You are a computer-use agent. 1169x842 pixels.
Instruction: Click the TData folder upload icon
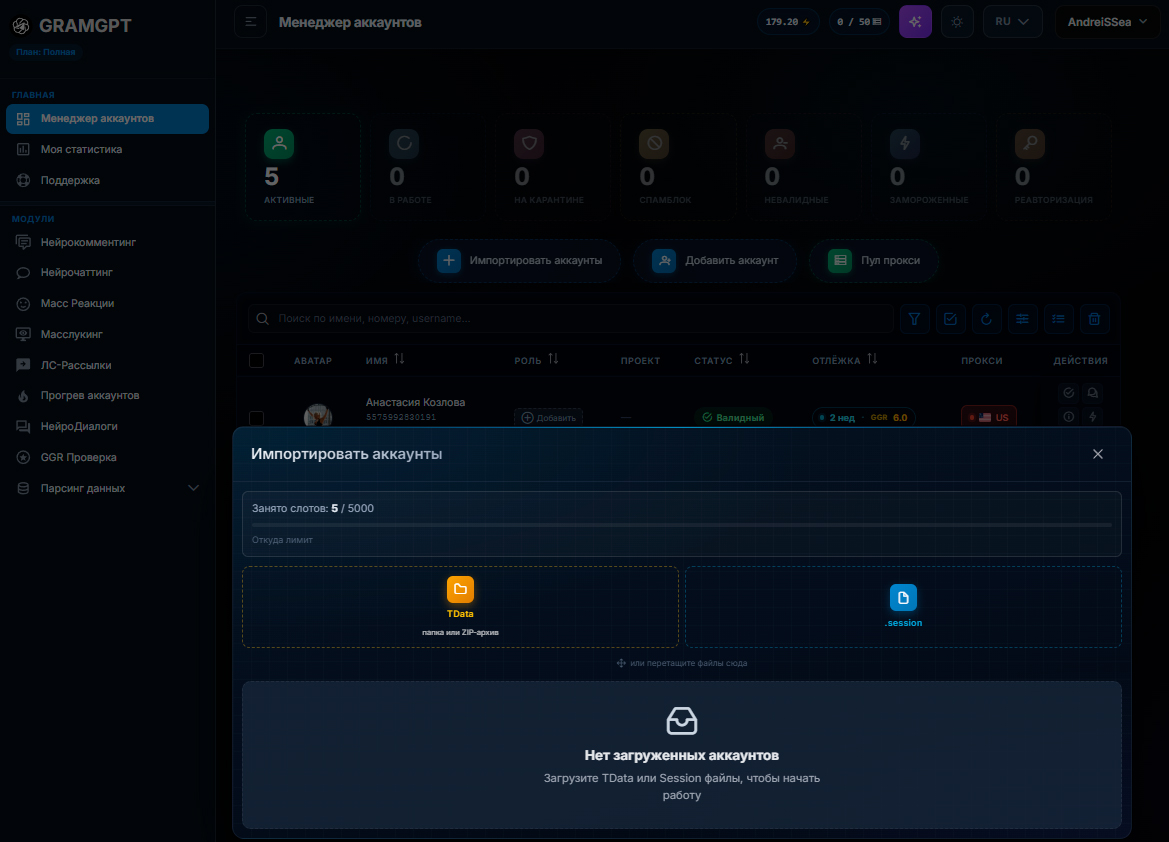pyautogui.click(x=460, y=589)
